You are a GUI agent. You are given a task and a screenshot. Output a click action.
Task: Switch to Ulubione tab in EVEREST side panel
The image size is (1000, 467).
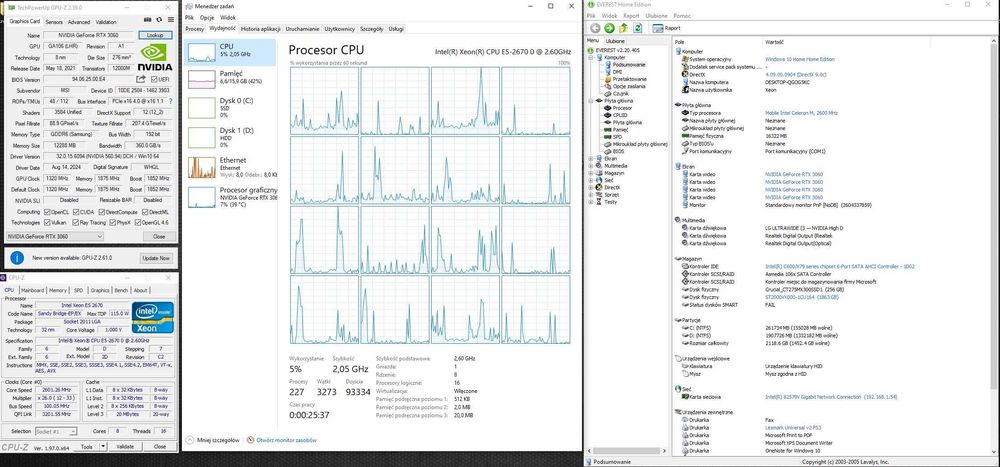coord(615,41)
